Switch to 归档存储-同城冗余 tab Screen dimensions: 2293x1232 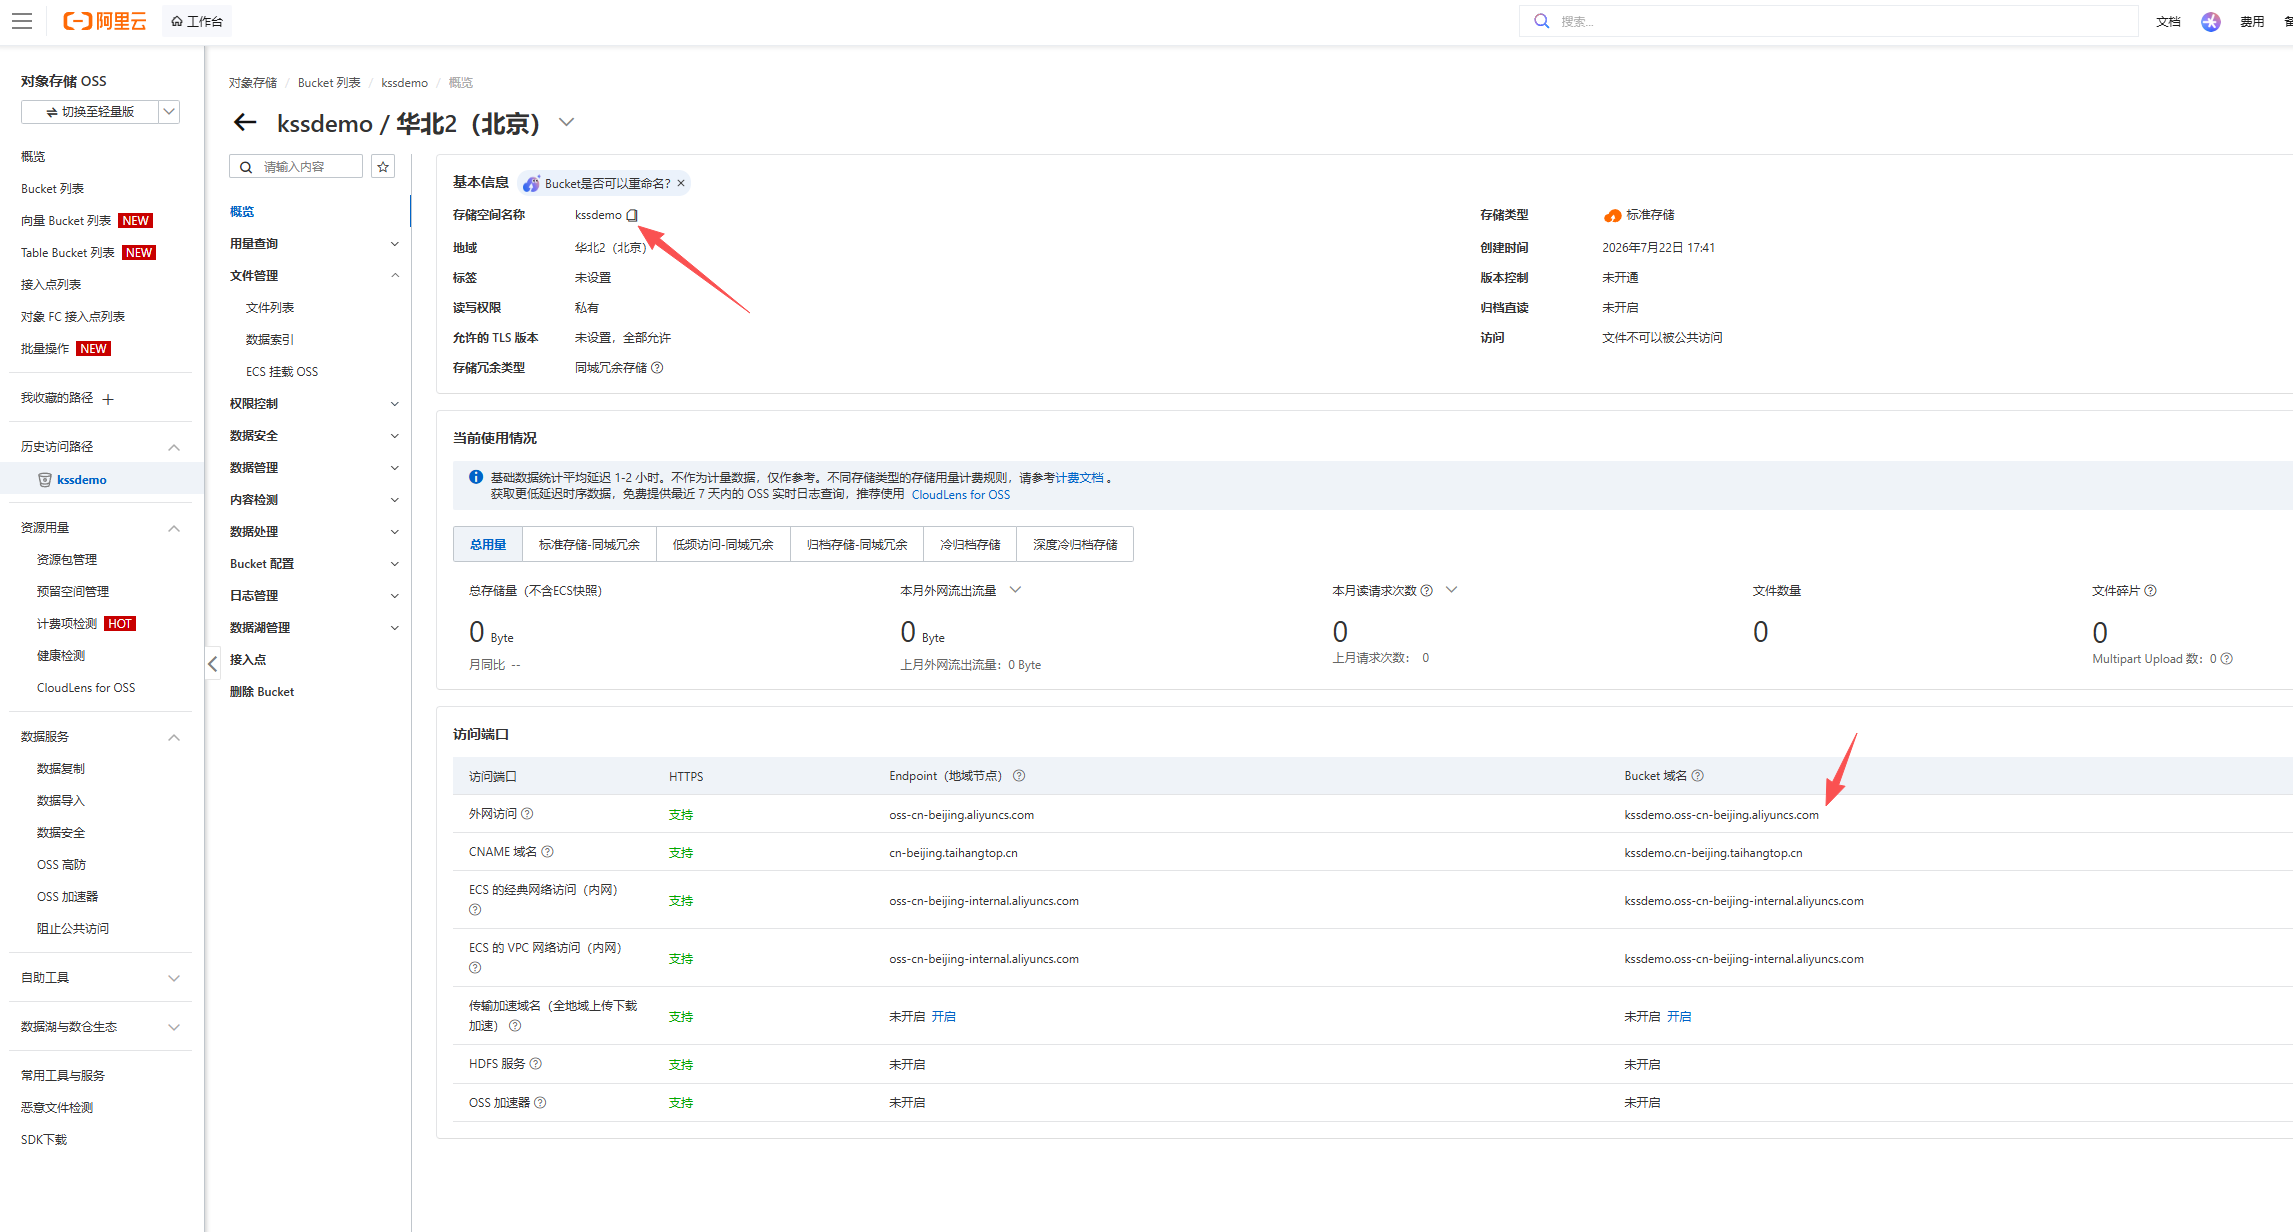click(x=857, y=544)
